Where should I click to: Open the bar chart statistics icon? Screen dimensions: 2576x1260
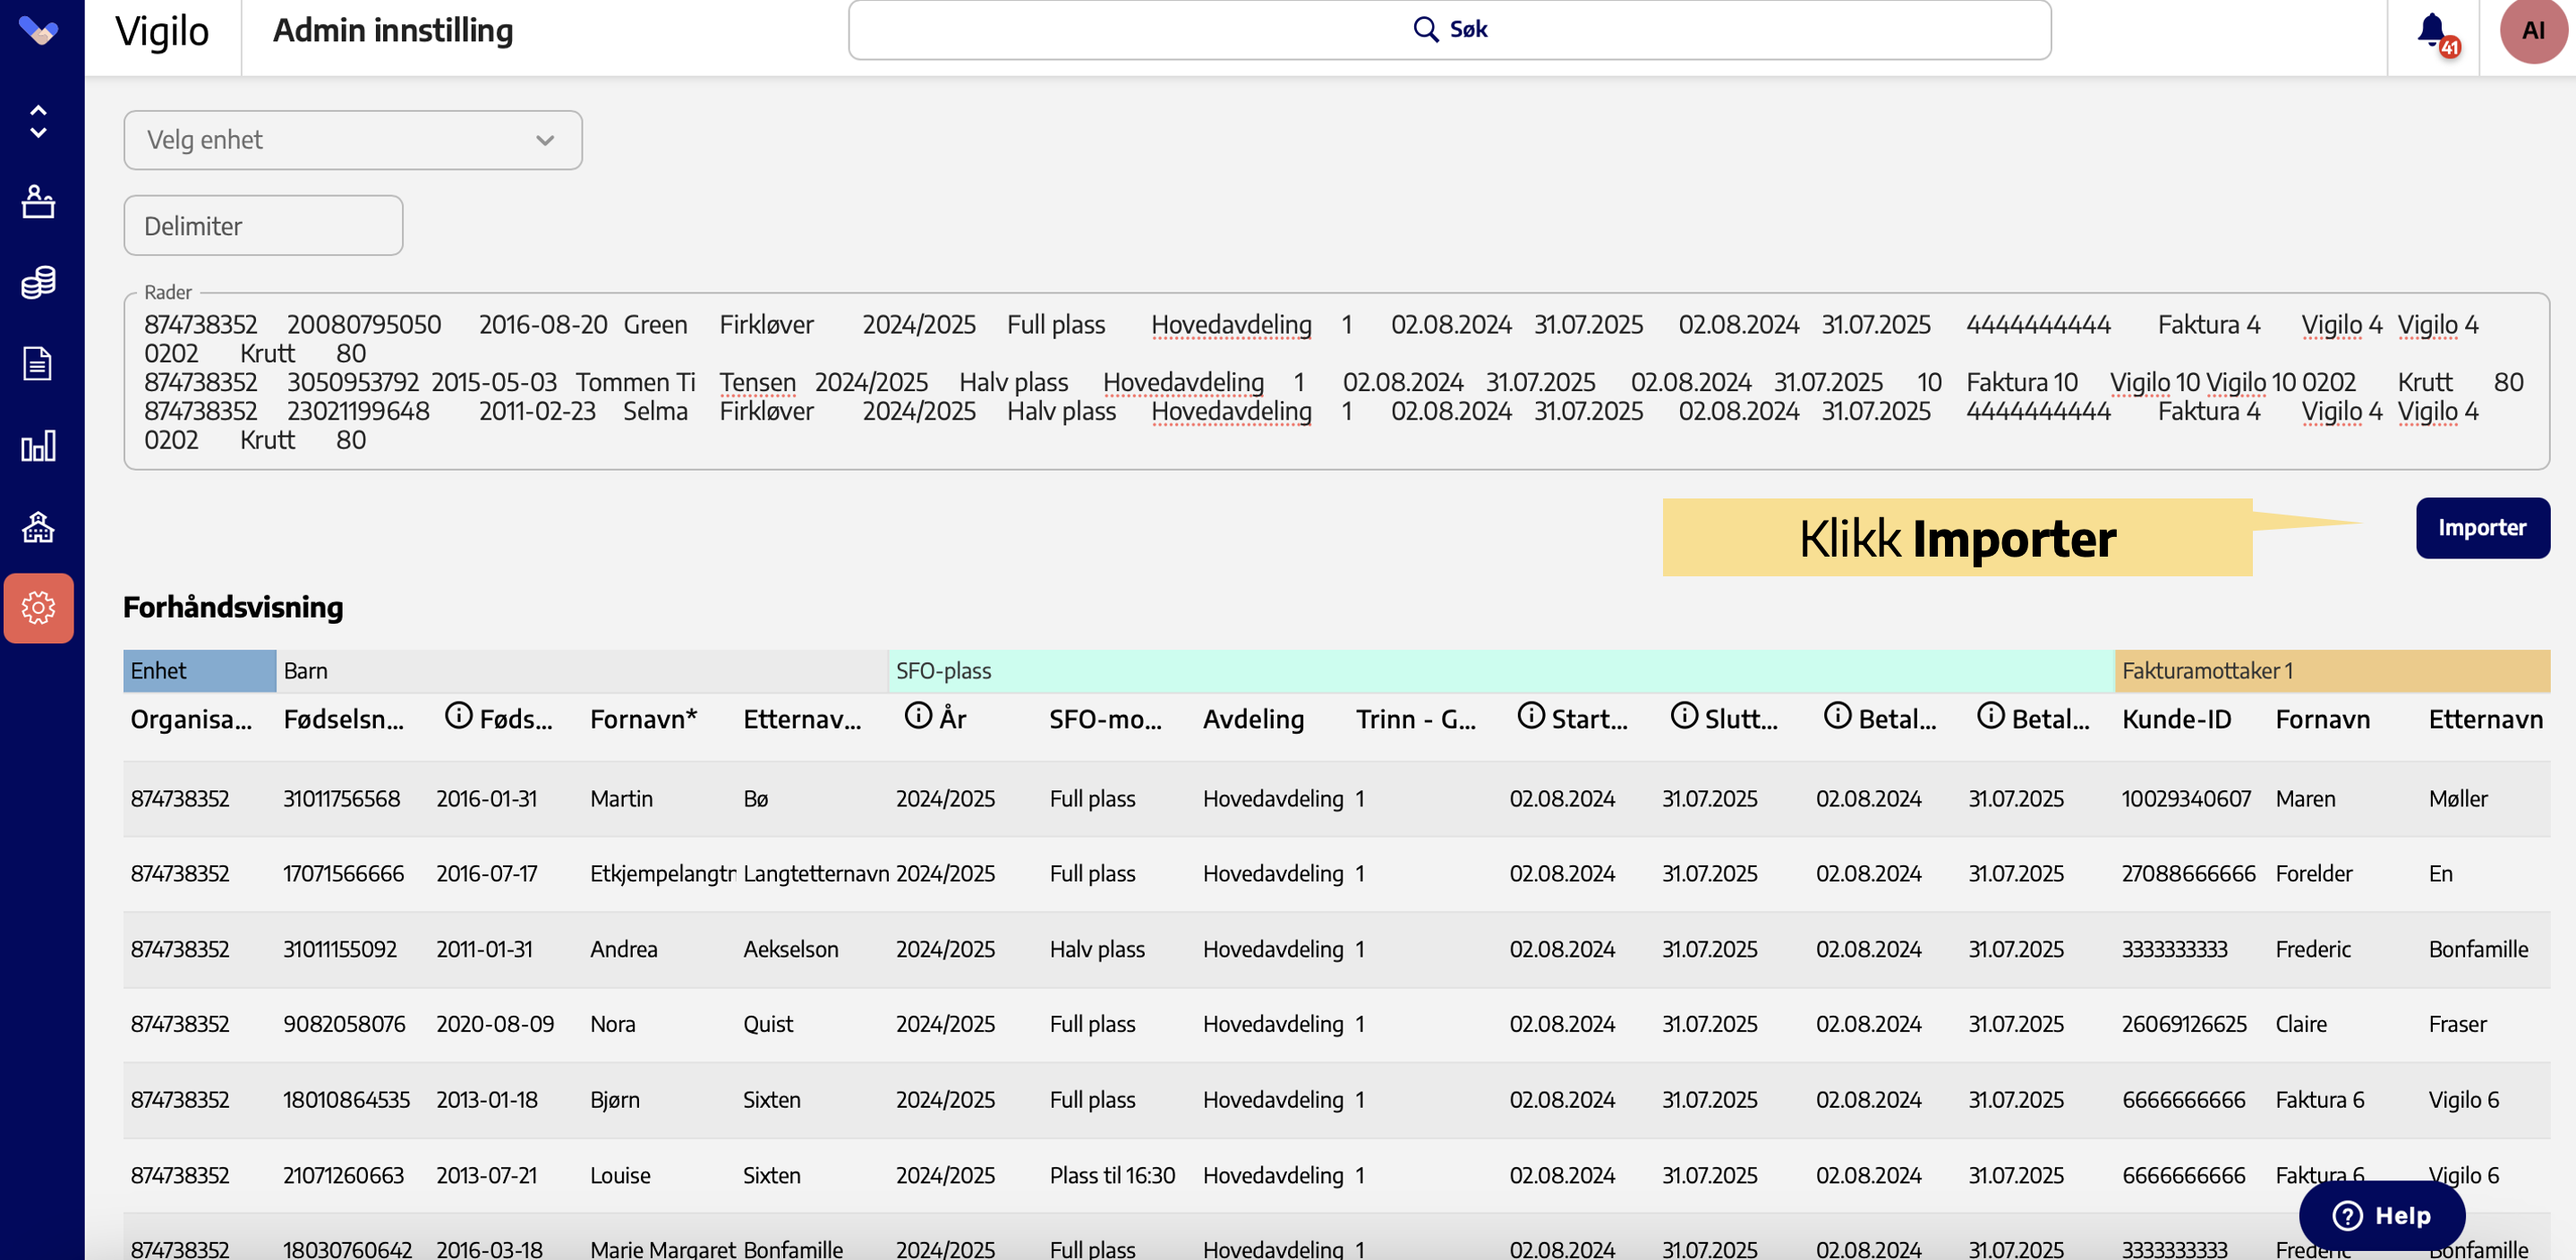pyautogui.click(x=38, y=446)
